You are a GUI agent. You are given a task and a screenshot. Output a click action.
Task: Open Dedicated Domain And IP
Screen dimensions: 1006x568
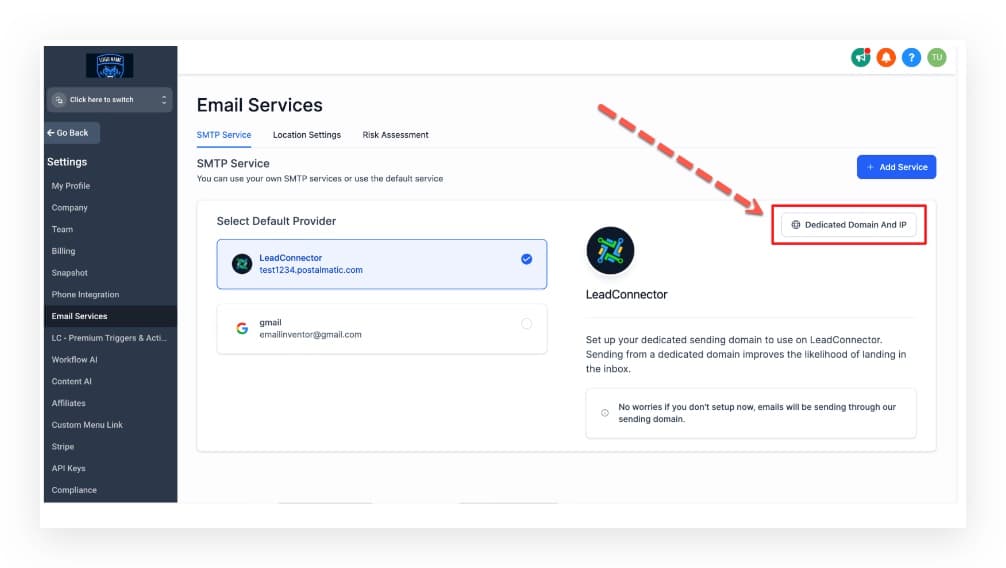(x=848, y=225)
